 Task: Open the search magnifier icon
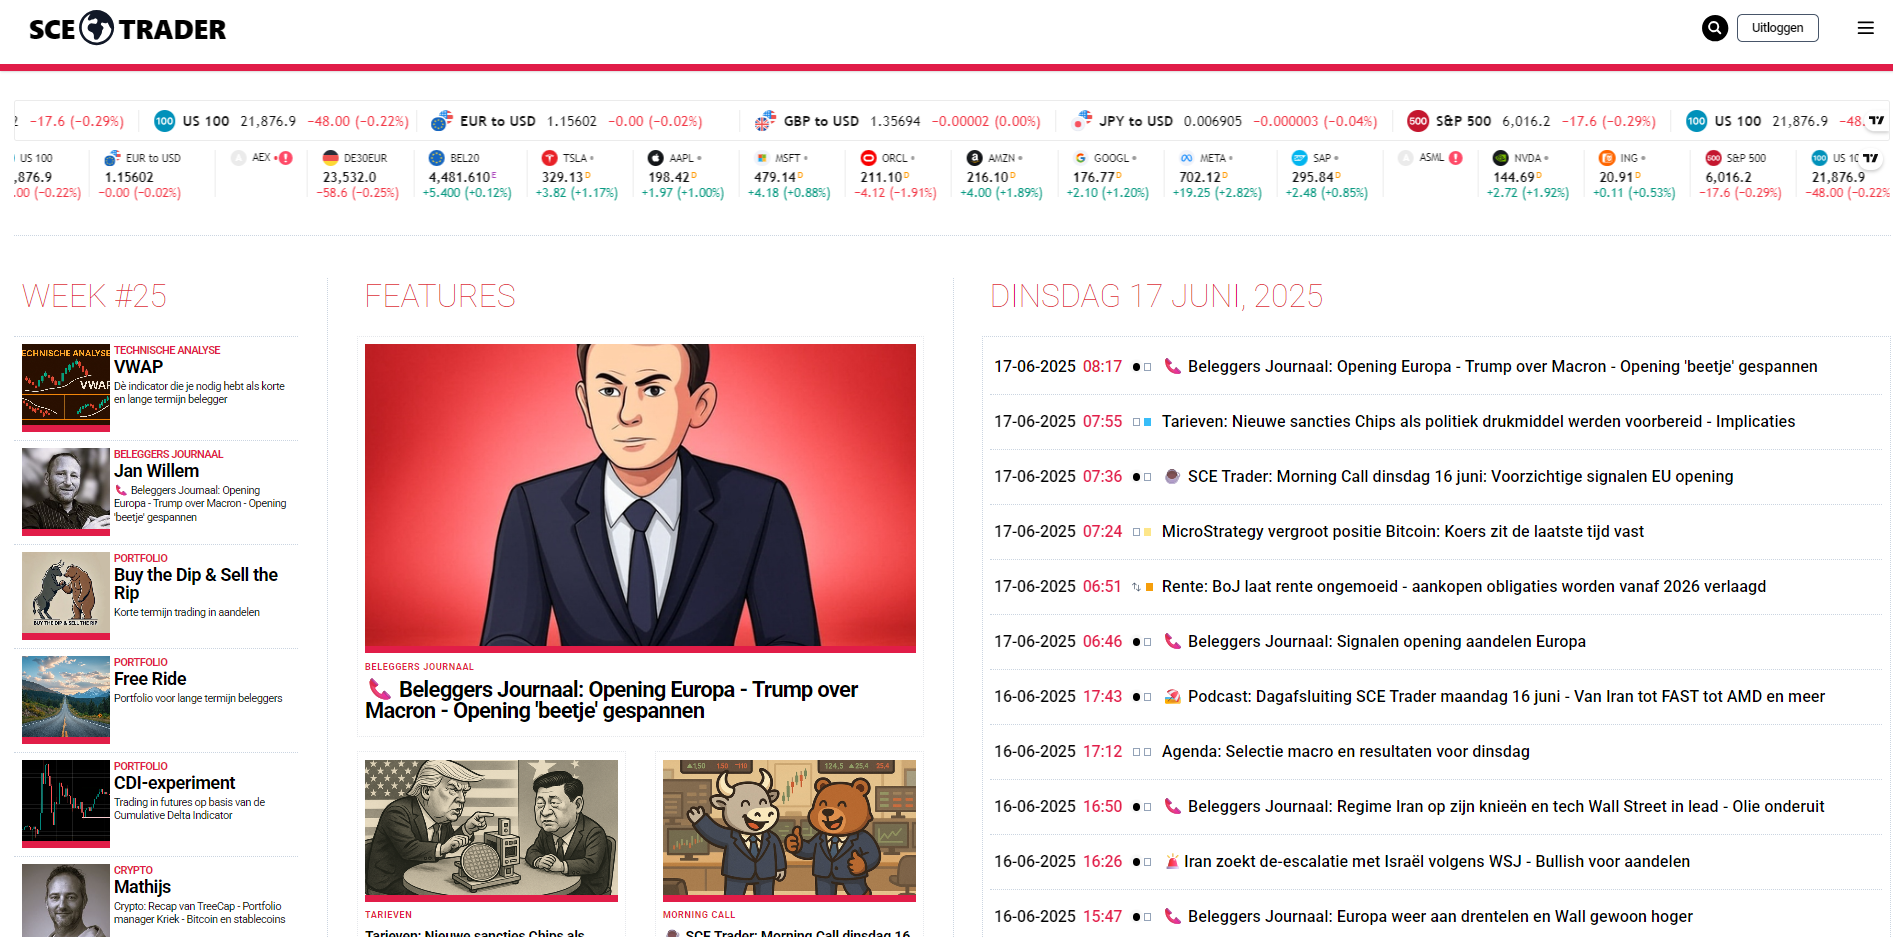click(x=1715, y=28)
